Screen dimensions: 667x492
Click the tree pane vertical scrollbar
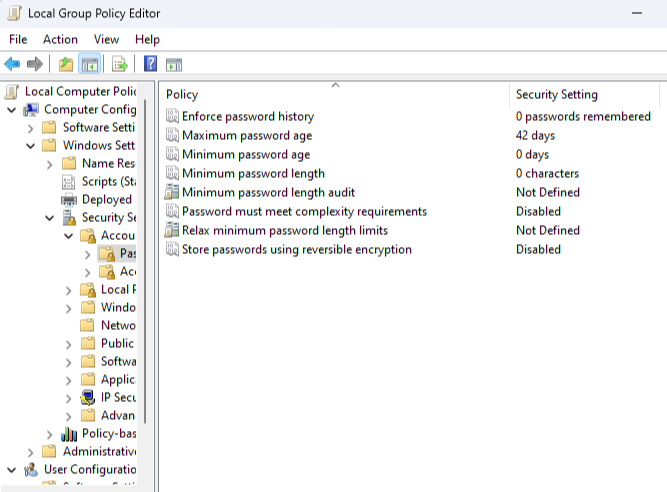point(145,262)
